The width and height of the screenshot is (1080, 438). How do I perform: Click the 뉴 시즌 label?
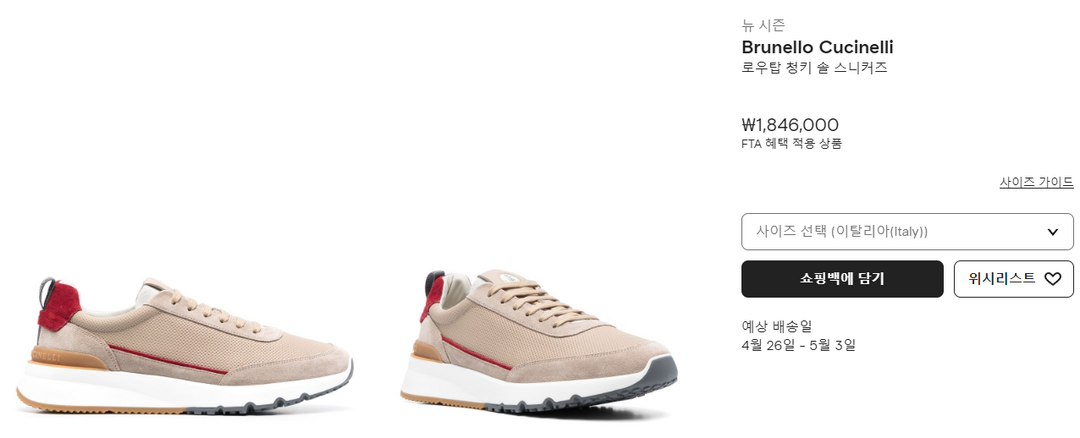pyautogui.click(x=763, y=25)
